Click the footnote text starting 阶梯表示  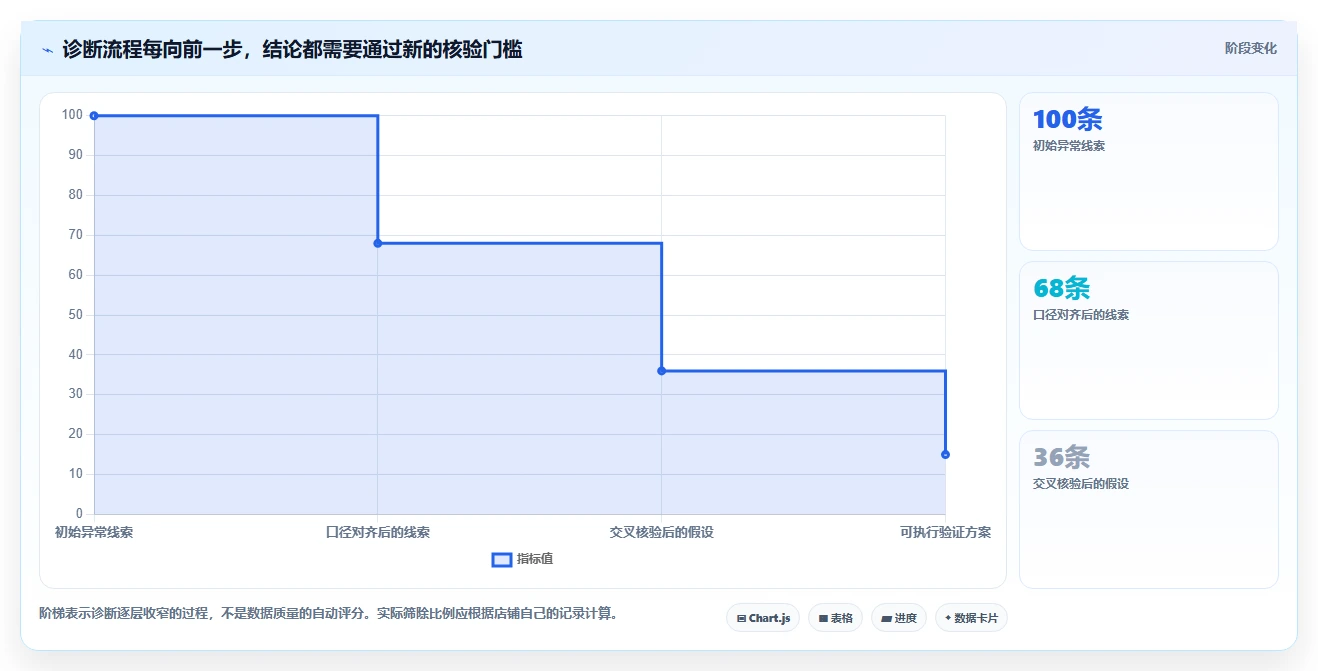pyautogui.click(x=328, y=613)
